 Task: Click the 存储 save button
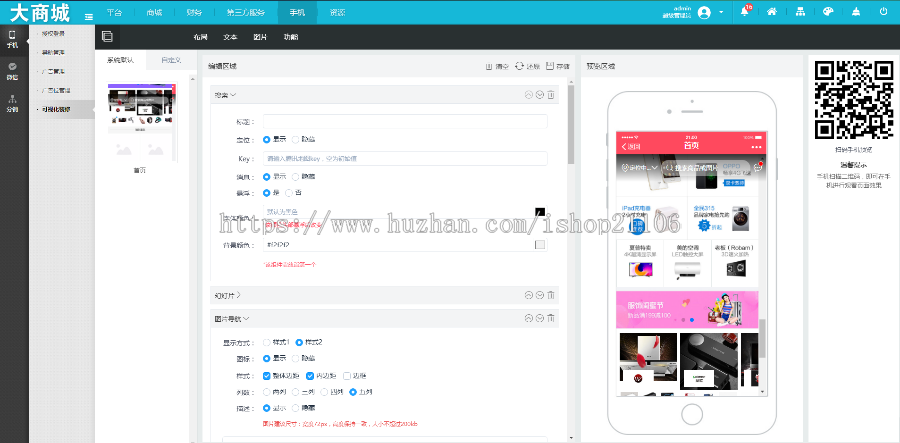pos(558,67)
